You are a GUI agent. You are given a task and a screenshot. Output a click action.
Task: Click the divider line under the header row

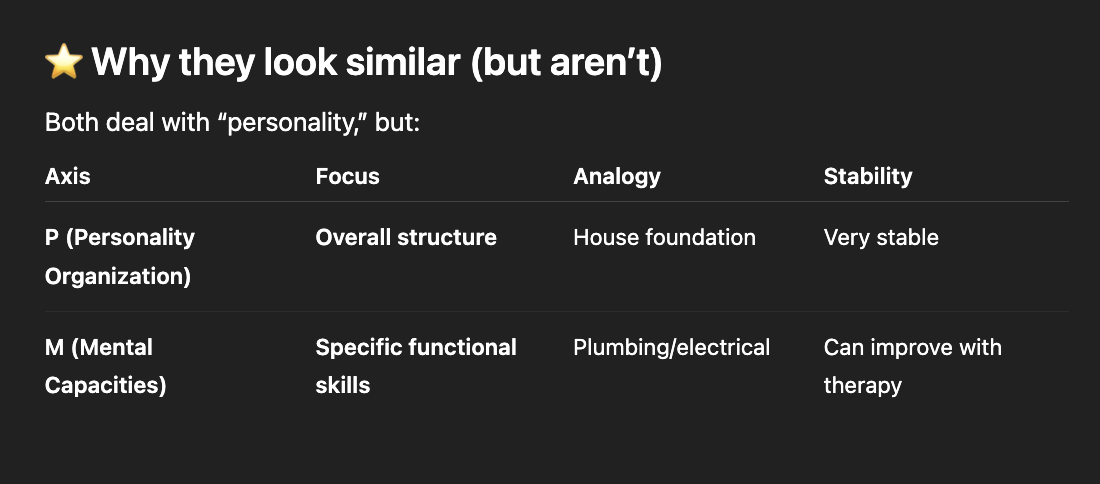click(556, 202)
